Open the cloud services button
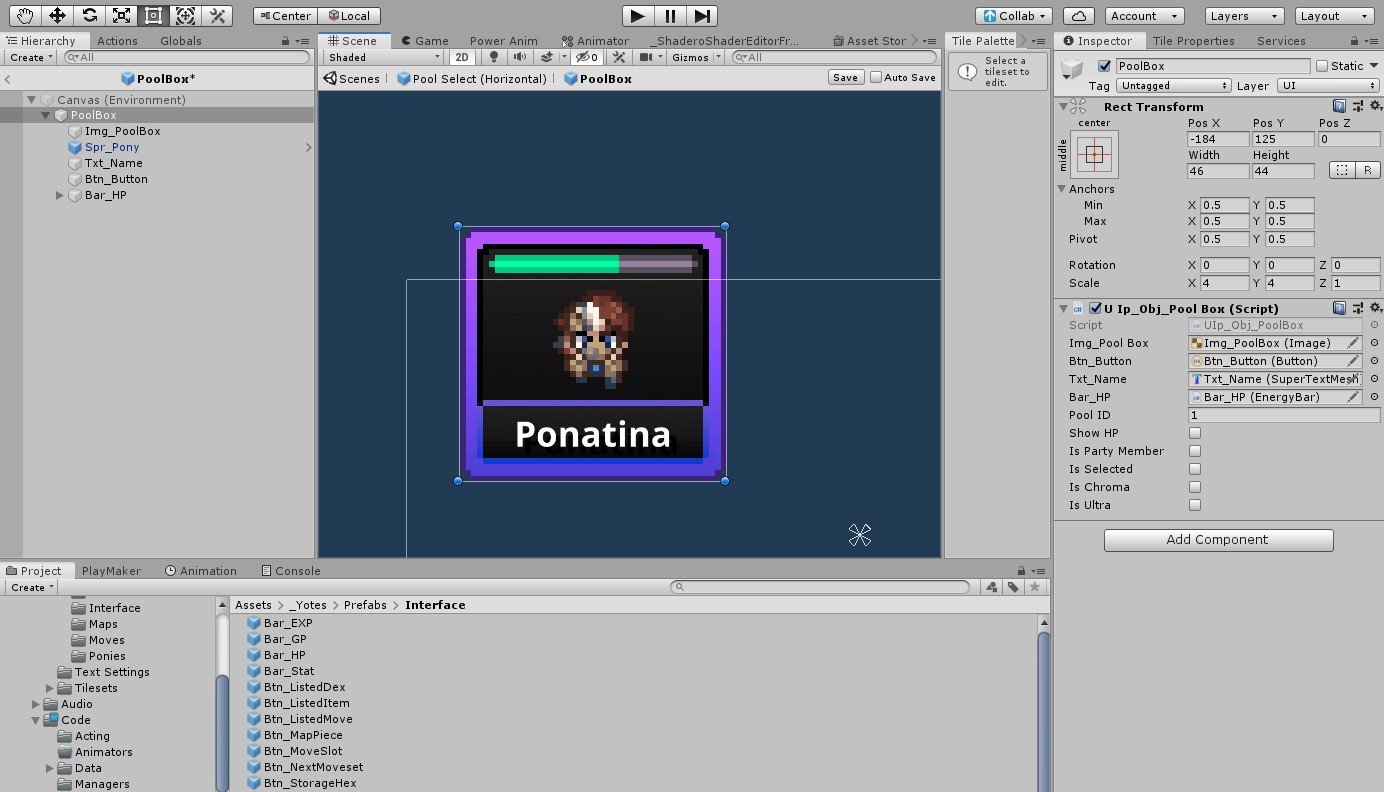The image size is (1384, 792). 1079,16
